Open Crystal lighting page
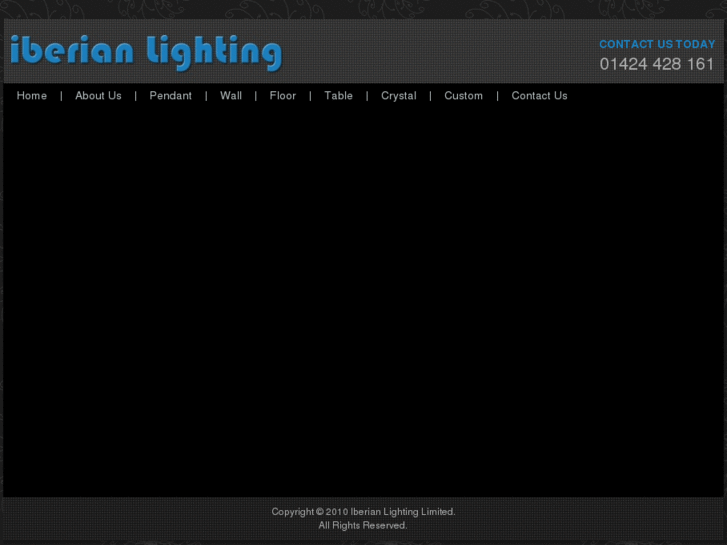This screenshot has height=545, width=727. pyautogui.click(x=399, y=96)
